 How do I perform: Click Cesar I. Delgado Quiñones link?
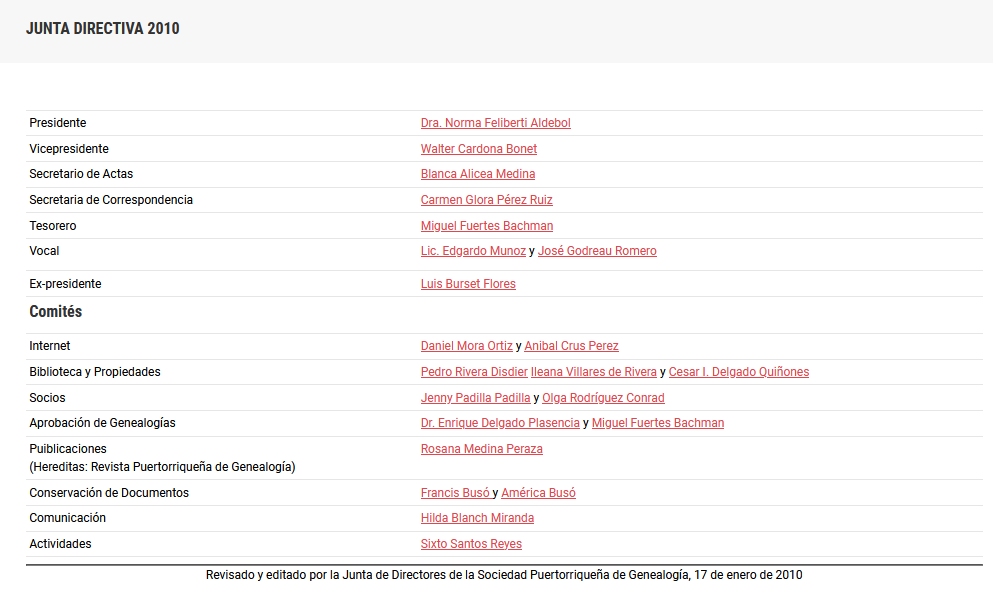click(x=738, y=372)
